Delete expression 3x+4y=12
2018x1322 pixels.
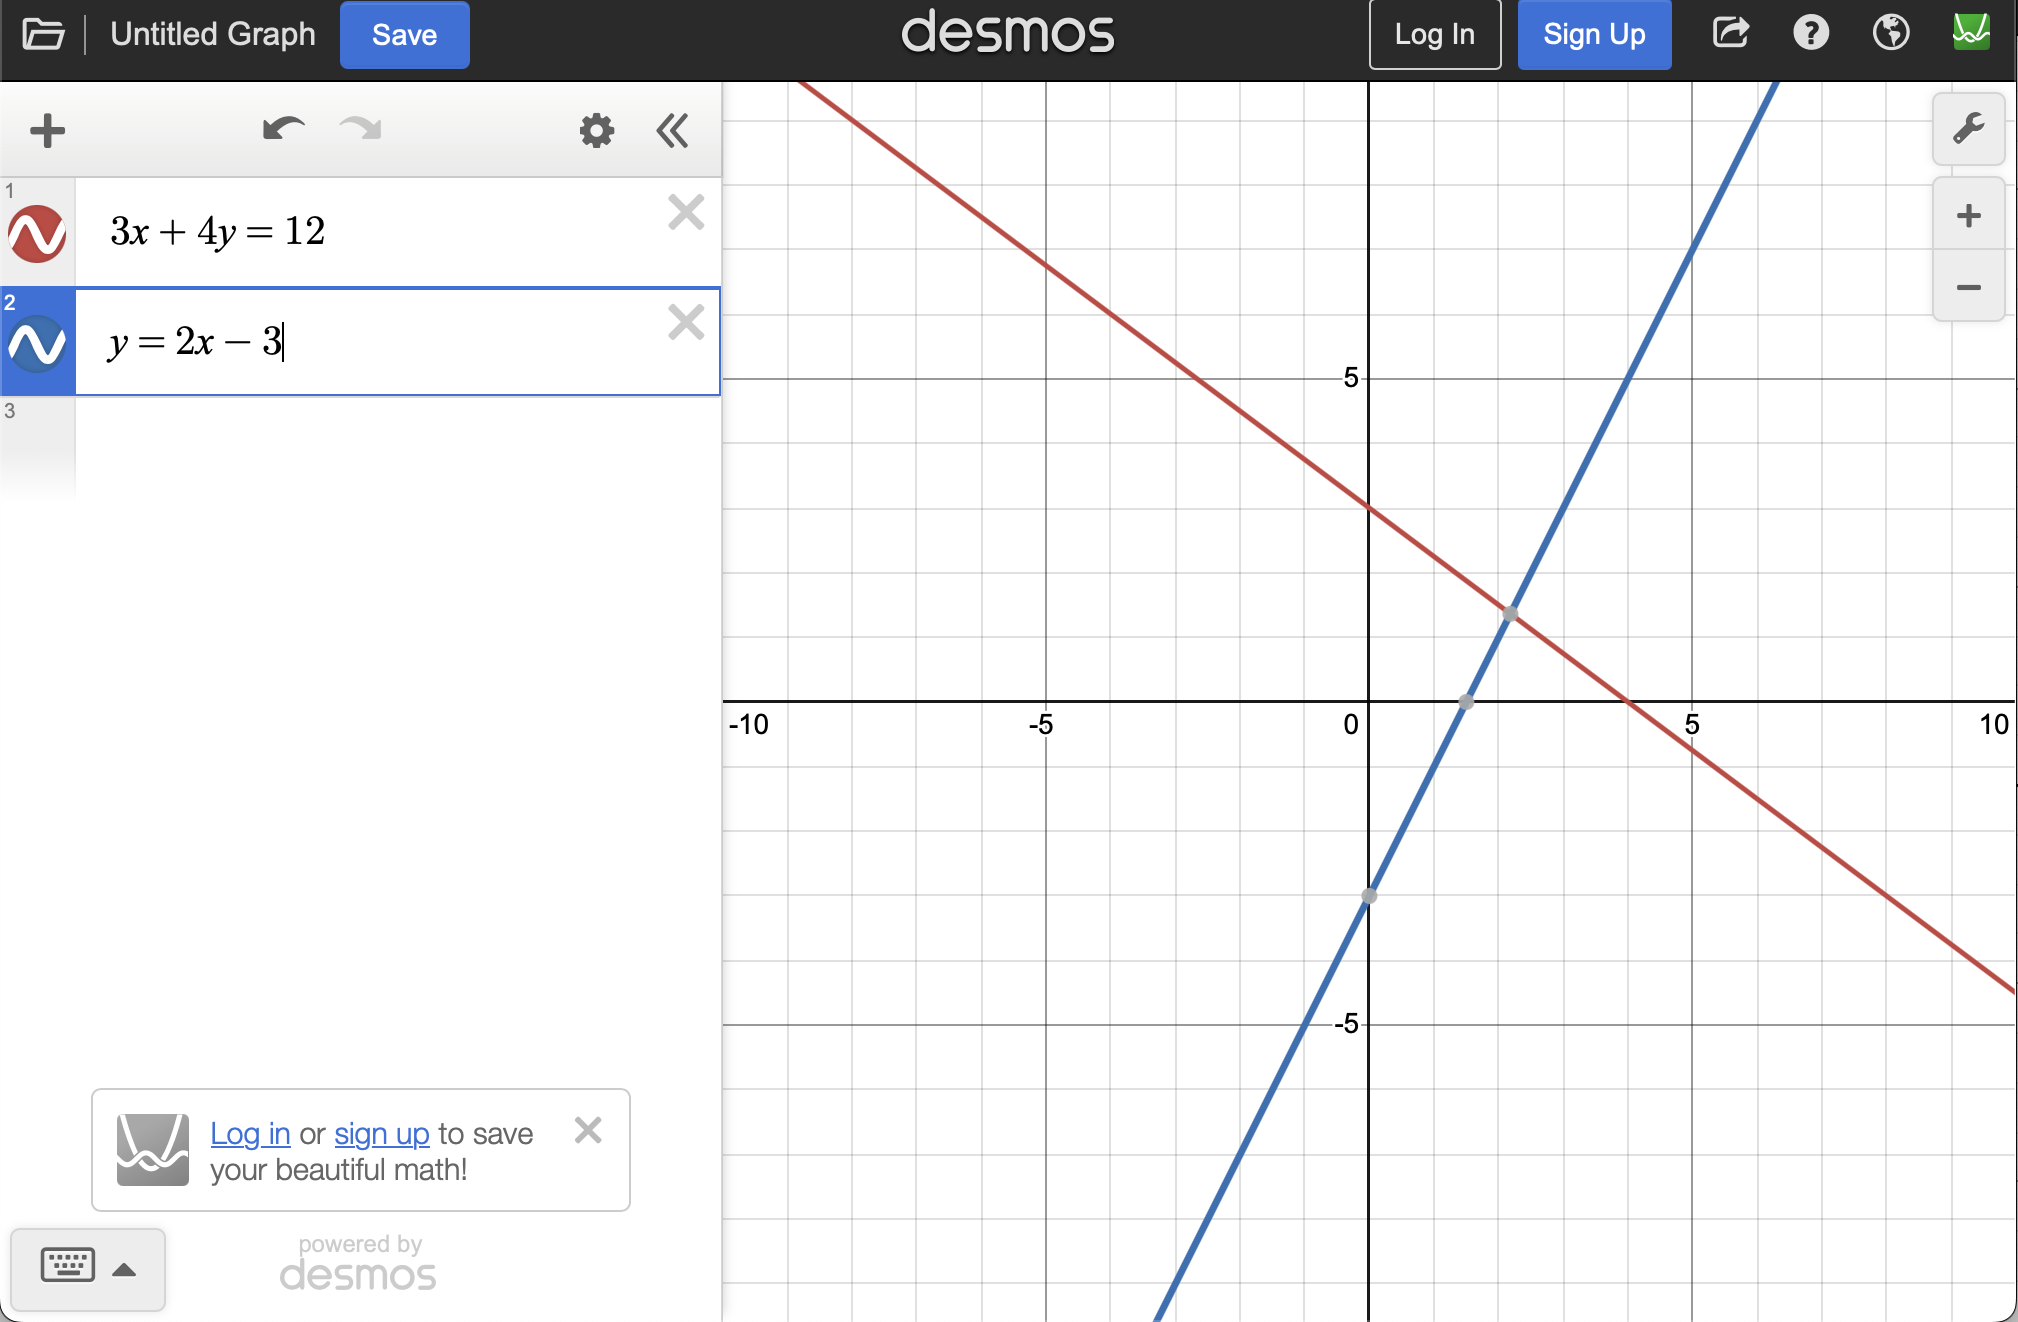coord(686,212)
